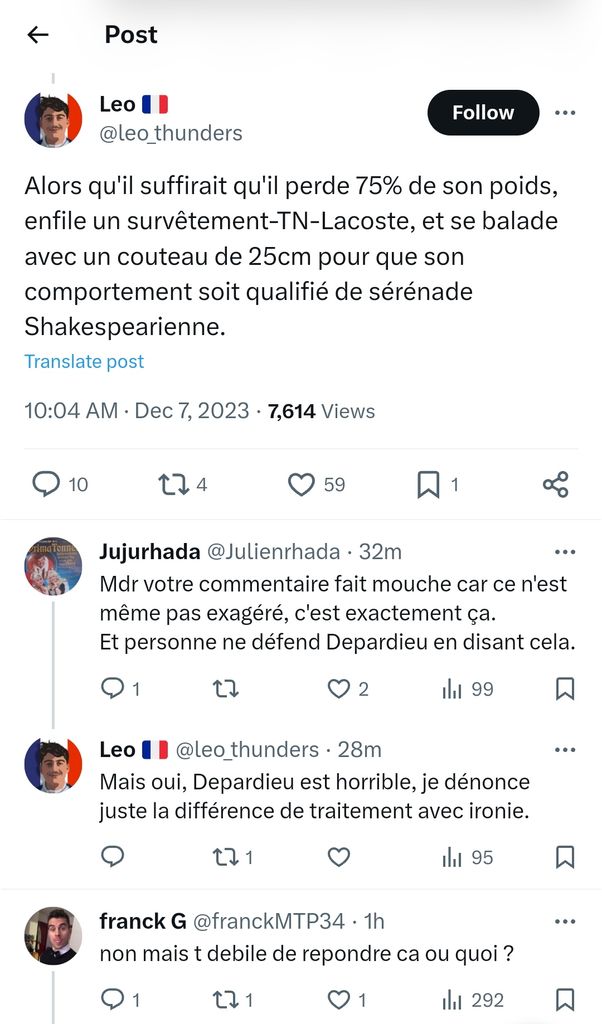View analytics on franck G's reply showing 292
The image size is (602, 1024).
point(453,999)
